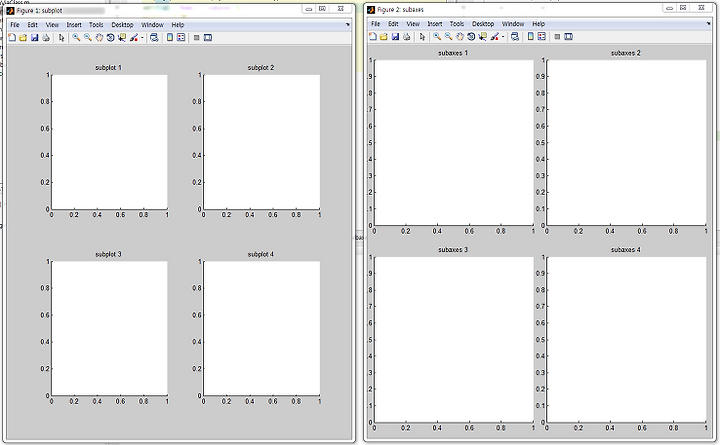This screenshot has height=445, width=720.
Task: Select the Edit Plot arrow in Figure 1
Action: pos(62,38)
